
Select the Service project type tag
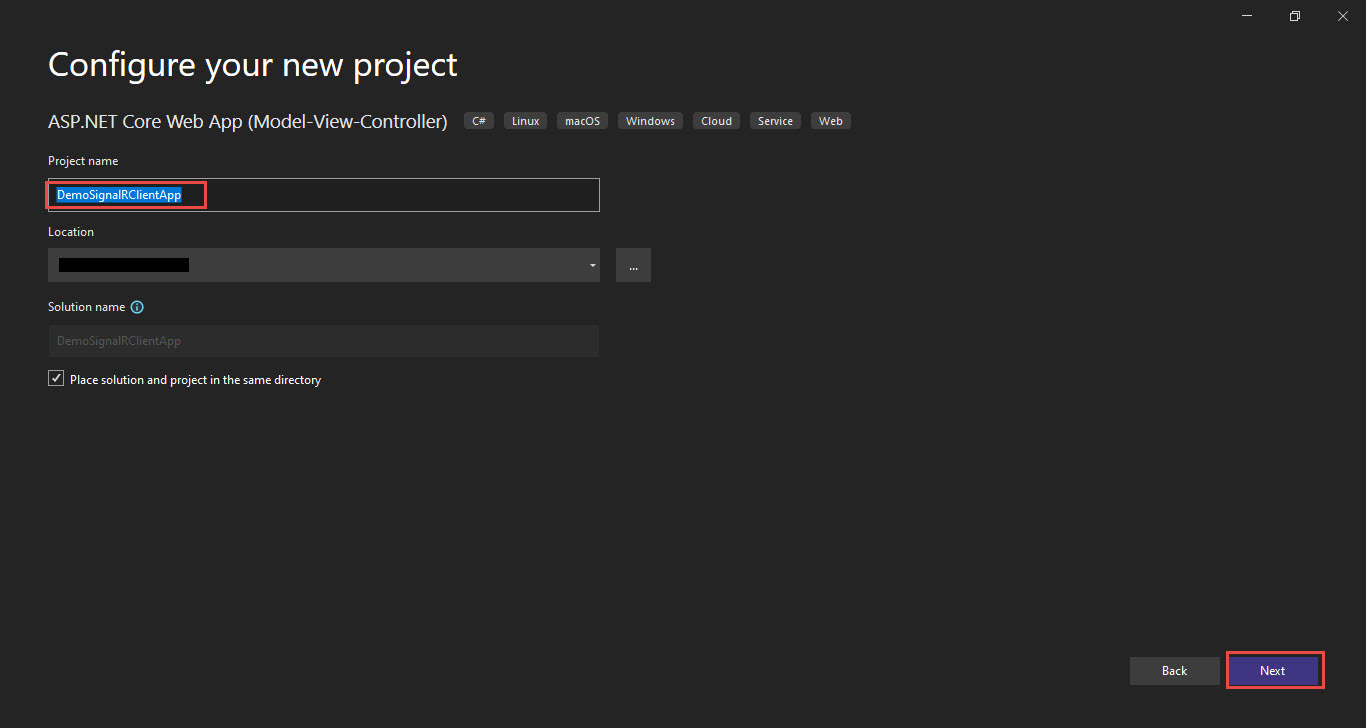pos(775,121)
